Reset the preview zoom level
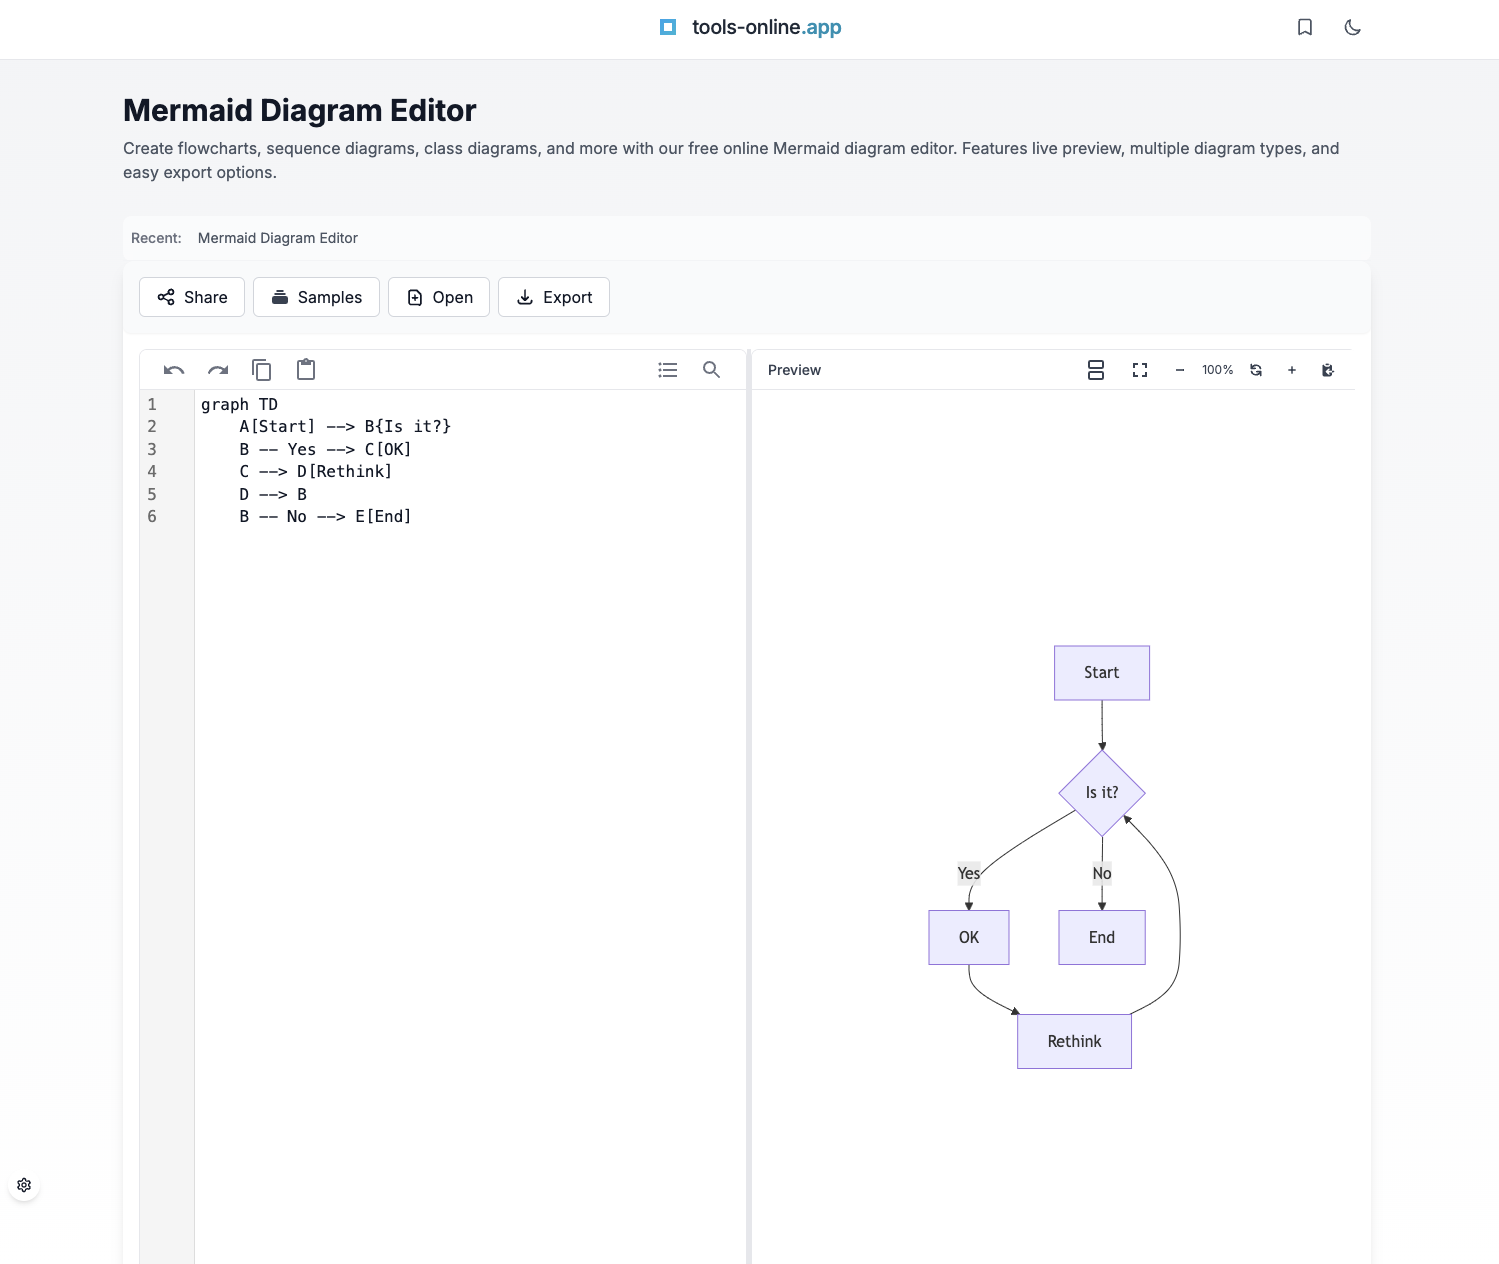 [1256, 370]
